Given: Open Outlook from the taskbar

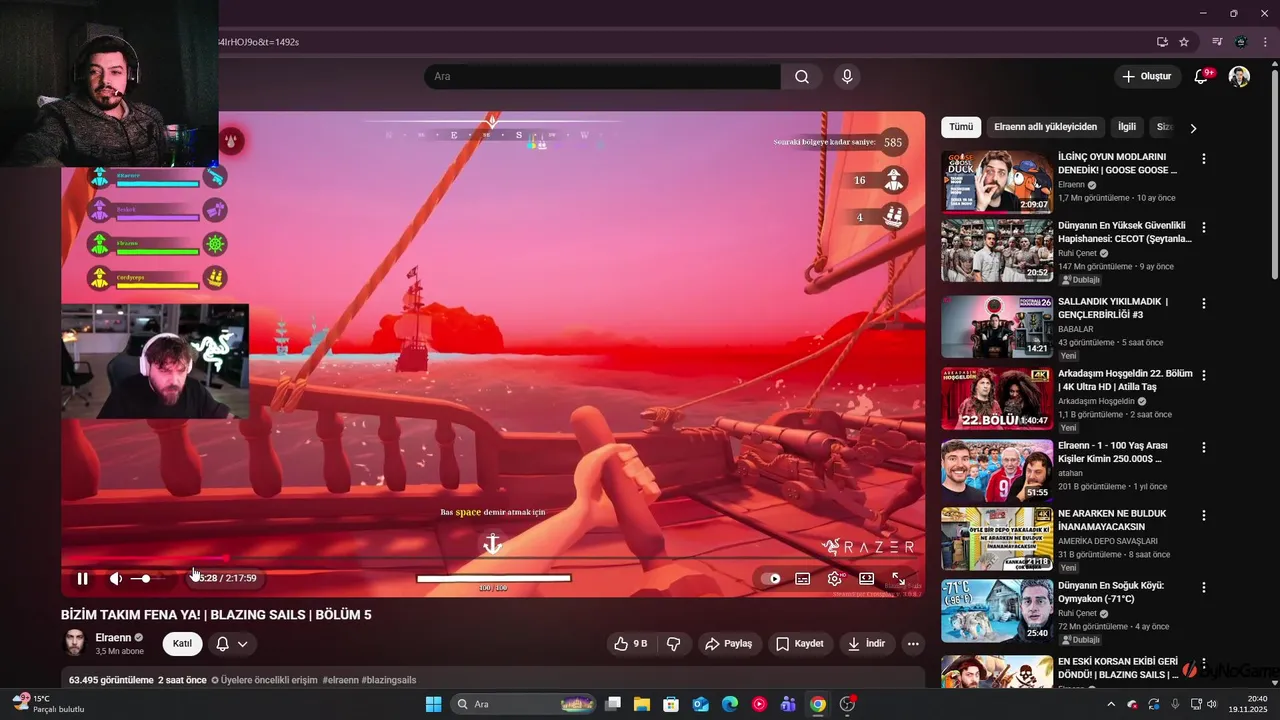Looking at the screenshot, I should tap(700, 704).
